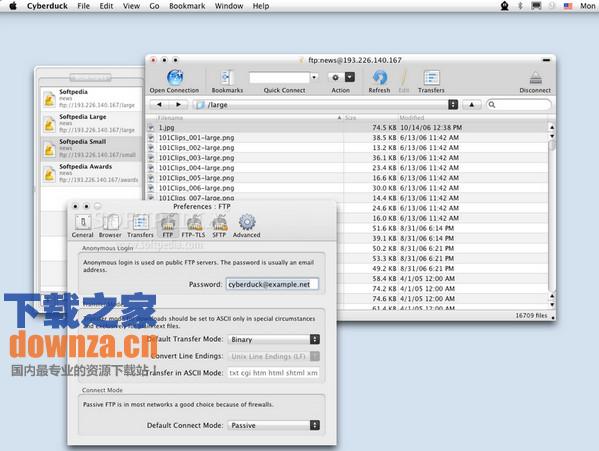Image resolution: width=599 pixels, height=451 pixels.
Task: Click the Bluetooth menu bar icon
Action: coord(520,6)
